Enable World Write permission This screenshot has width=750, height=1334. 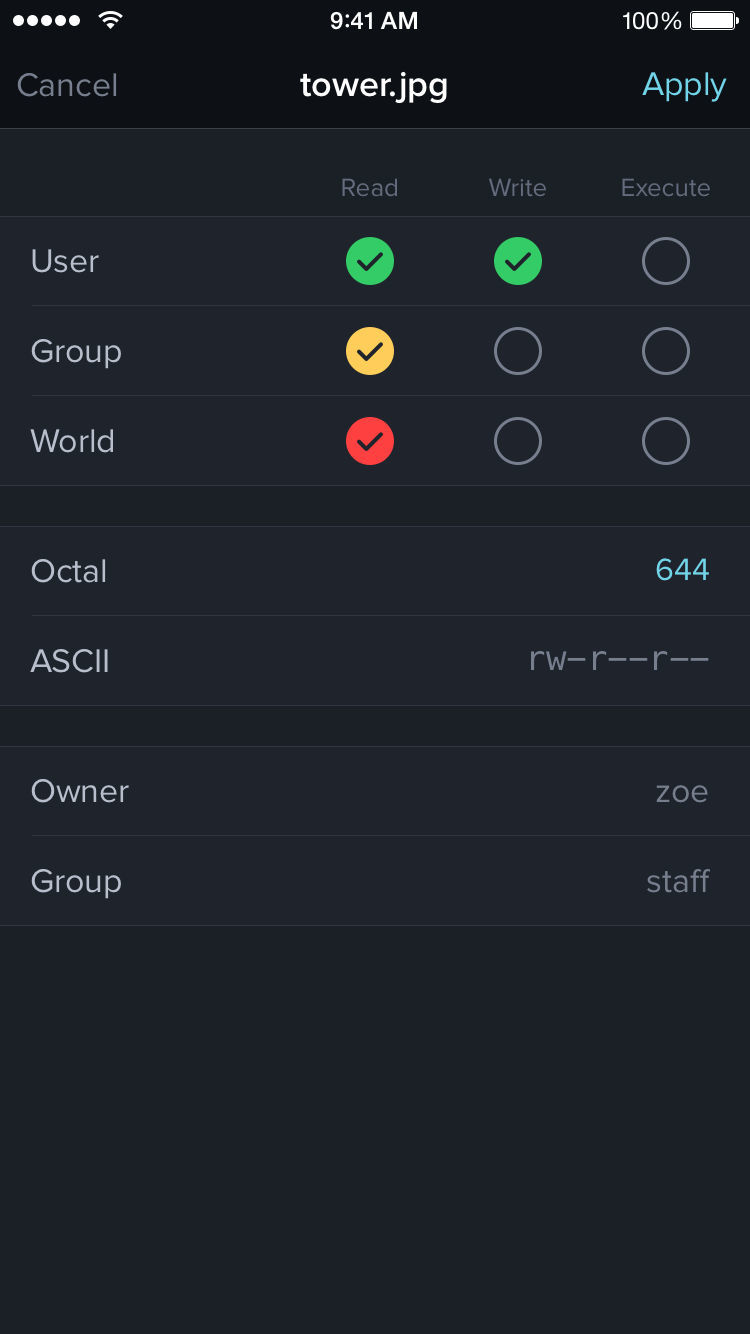tap(518, 441)
